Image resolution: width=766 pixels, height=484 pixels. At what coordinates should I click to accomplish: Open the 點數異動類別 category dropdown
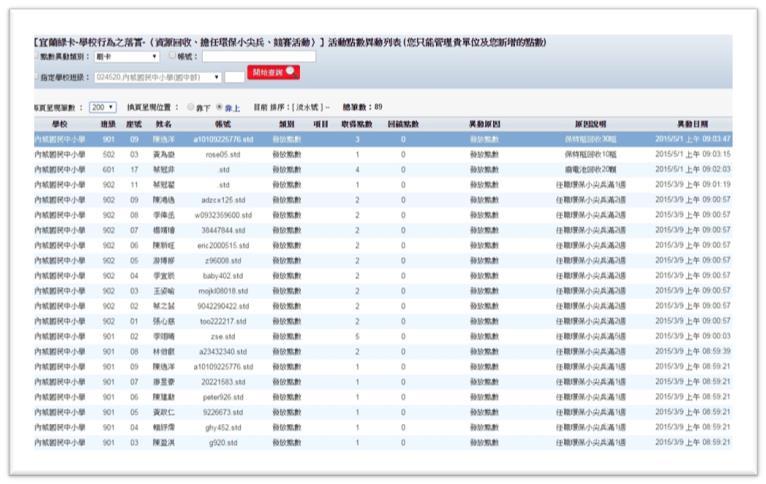click(126, 57)
